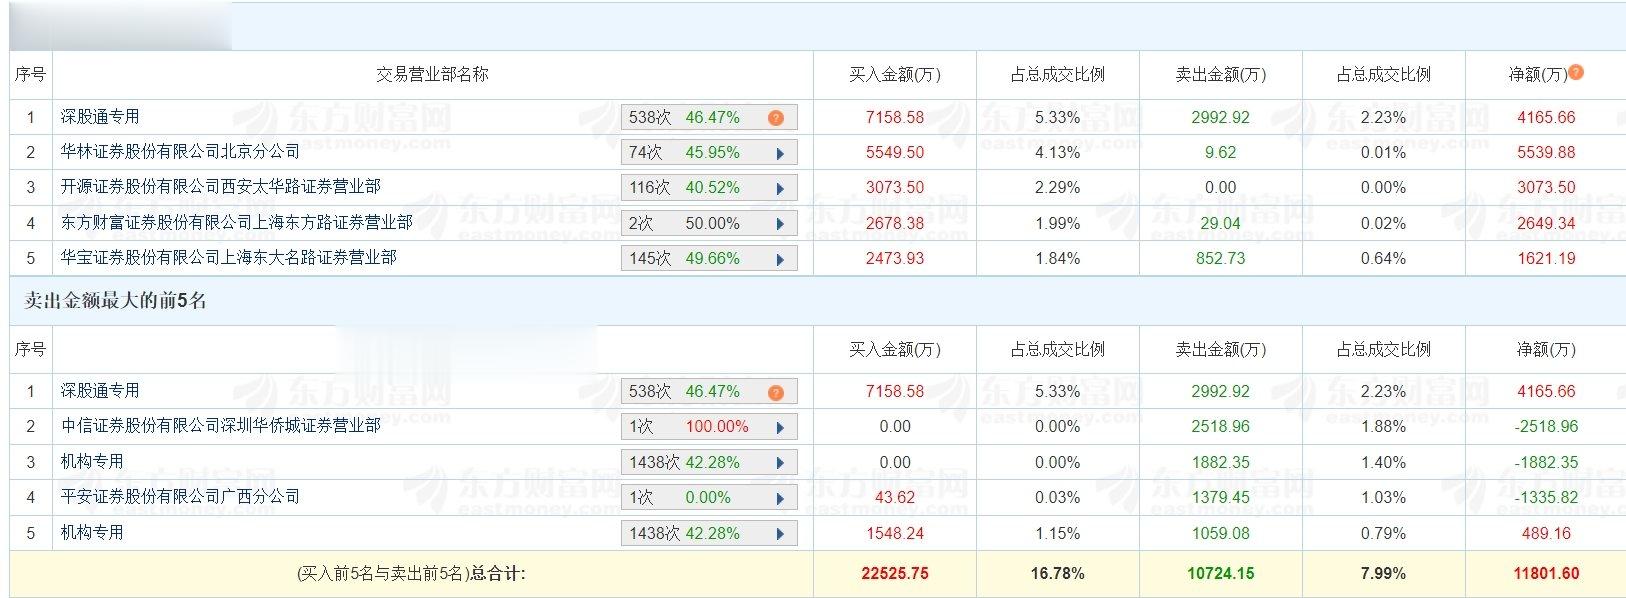Click the 1次 100.00% statistics box

709,427
